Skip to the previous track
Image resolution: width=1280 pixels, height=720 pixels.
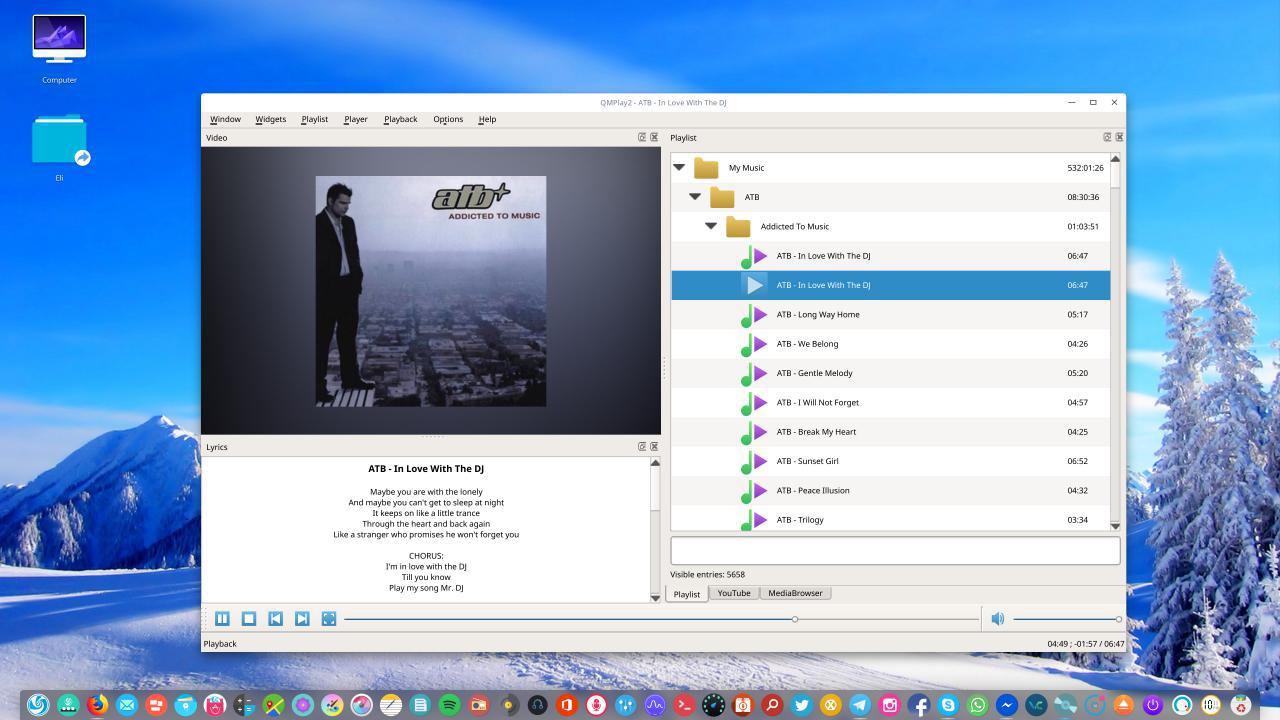(x=275, y=619)
